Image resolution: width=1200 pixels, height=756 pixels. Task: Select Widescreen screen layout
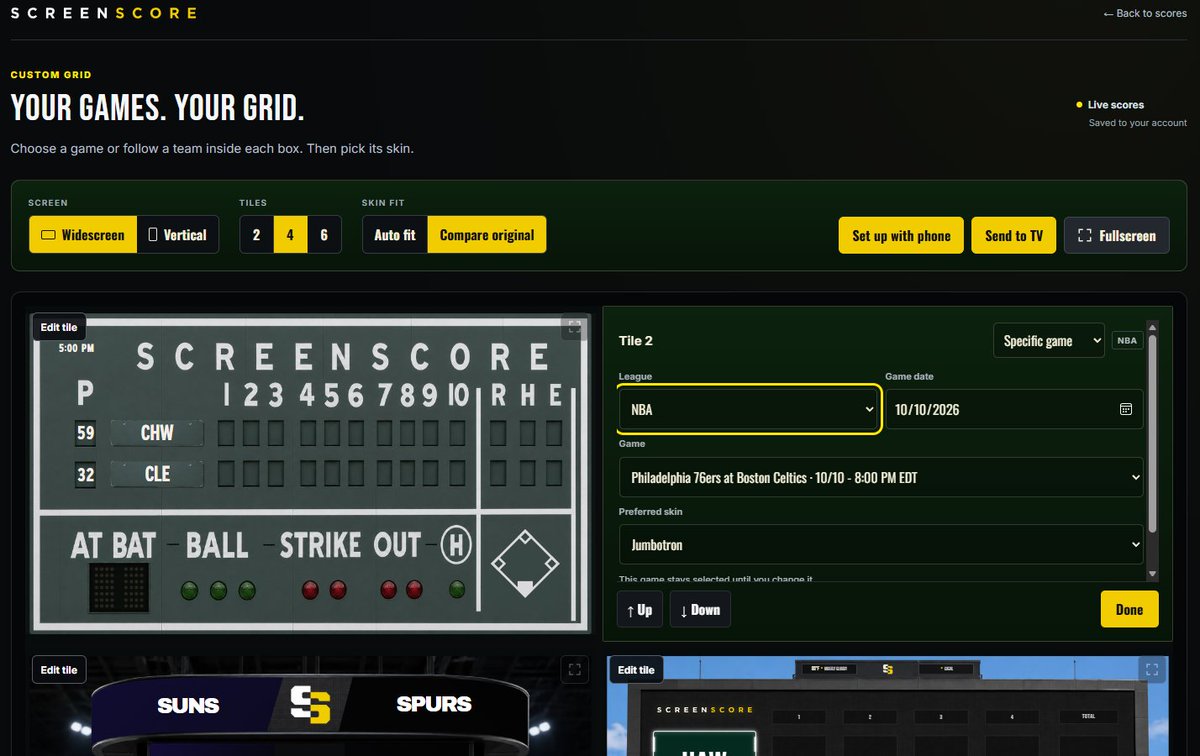(x=82, y=235)
